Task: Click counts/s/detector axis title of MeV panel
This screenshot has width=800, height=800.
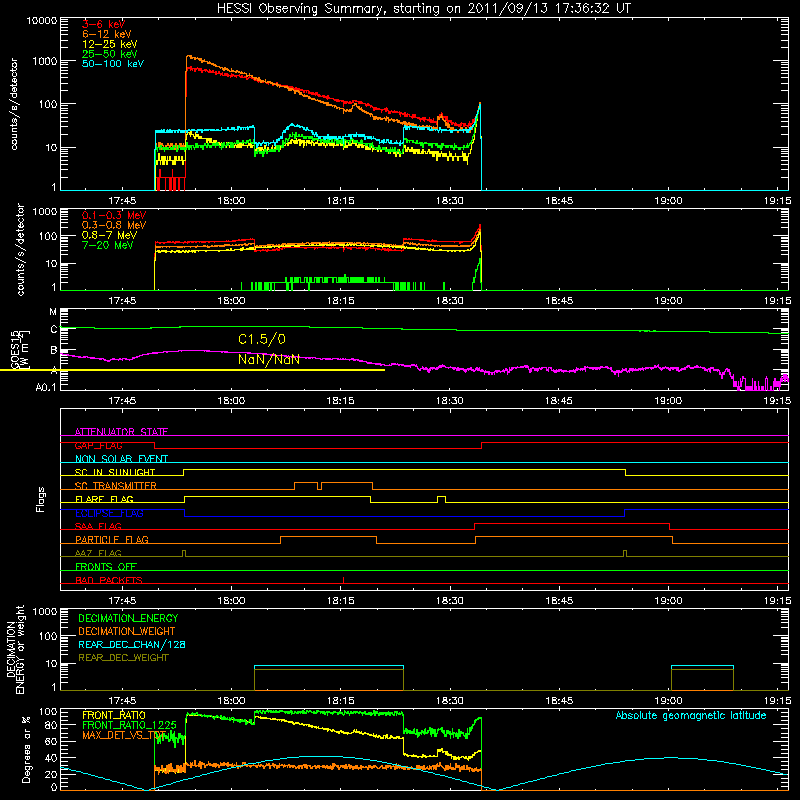Action: 20,250
